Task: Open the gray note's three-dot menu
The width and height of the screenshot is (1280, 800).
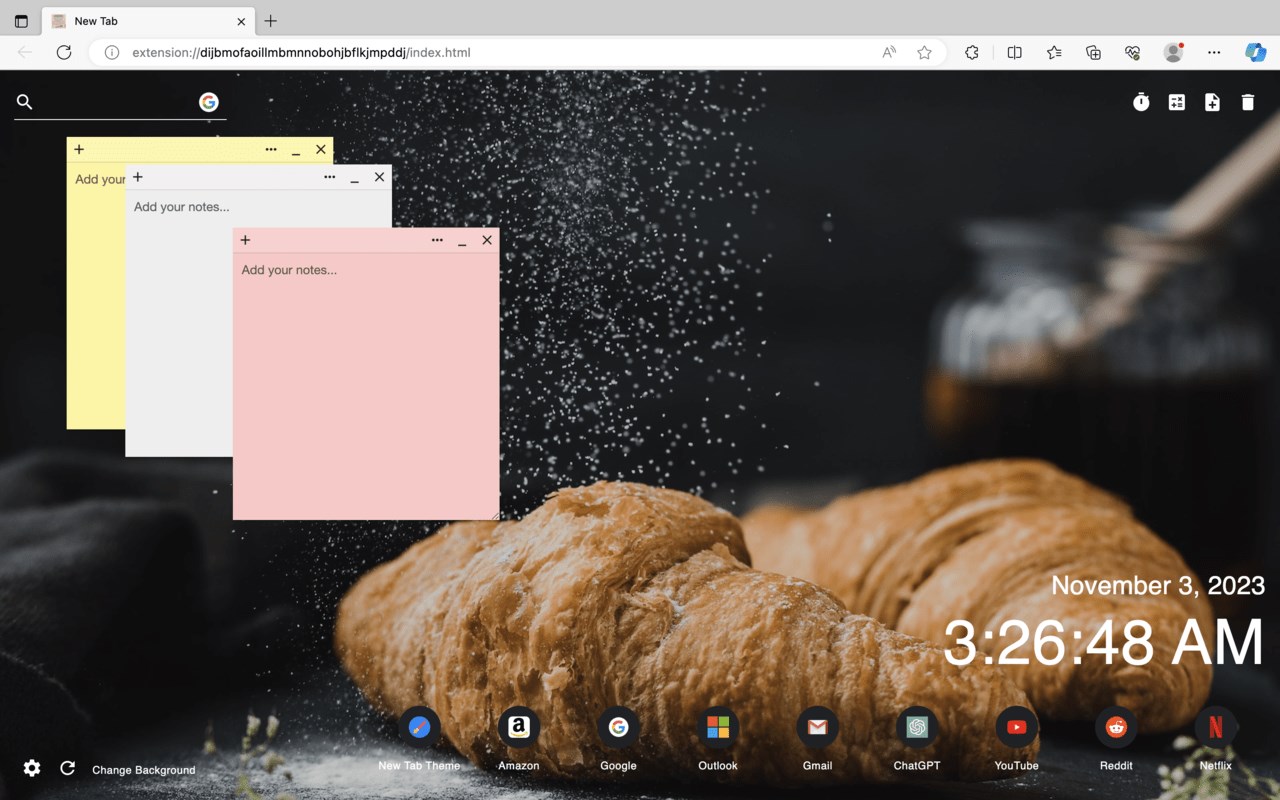Action: [x=330, y=177]
